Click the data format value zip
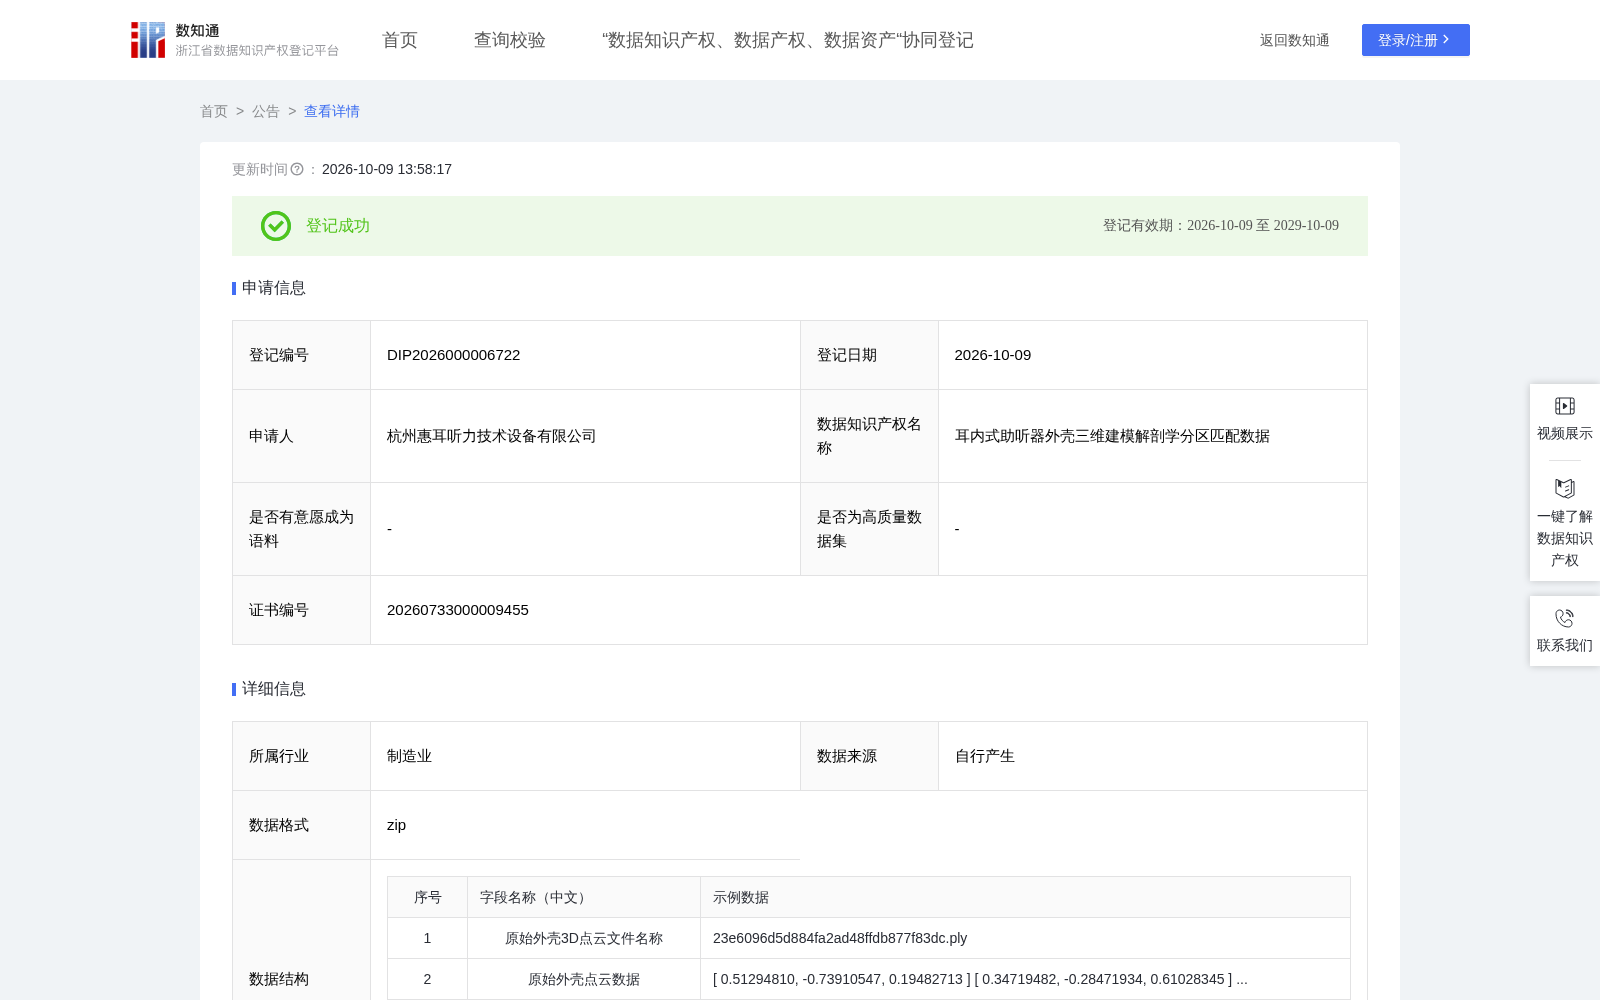Viewport: 1600px width, 1000px height. (x=397, y=825)
